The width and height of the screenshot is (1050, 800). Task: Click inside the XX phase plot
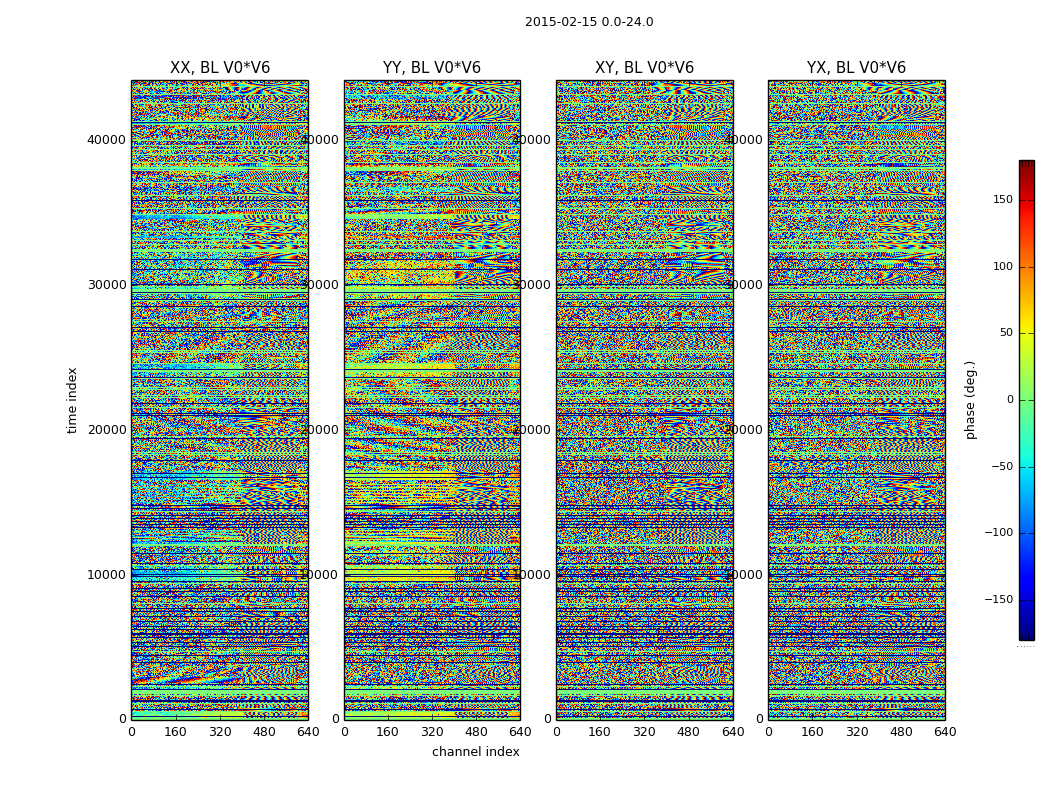[220, 400]
